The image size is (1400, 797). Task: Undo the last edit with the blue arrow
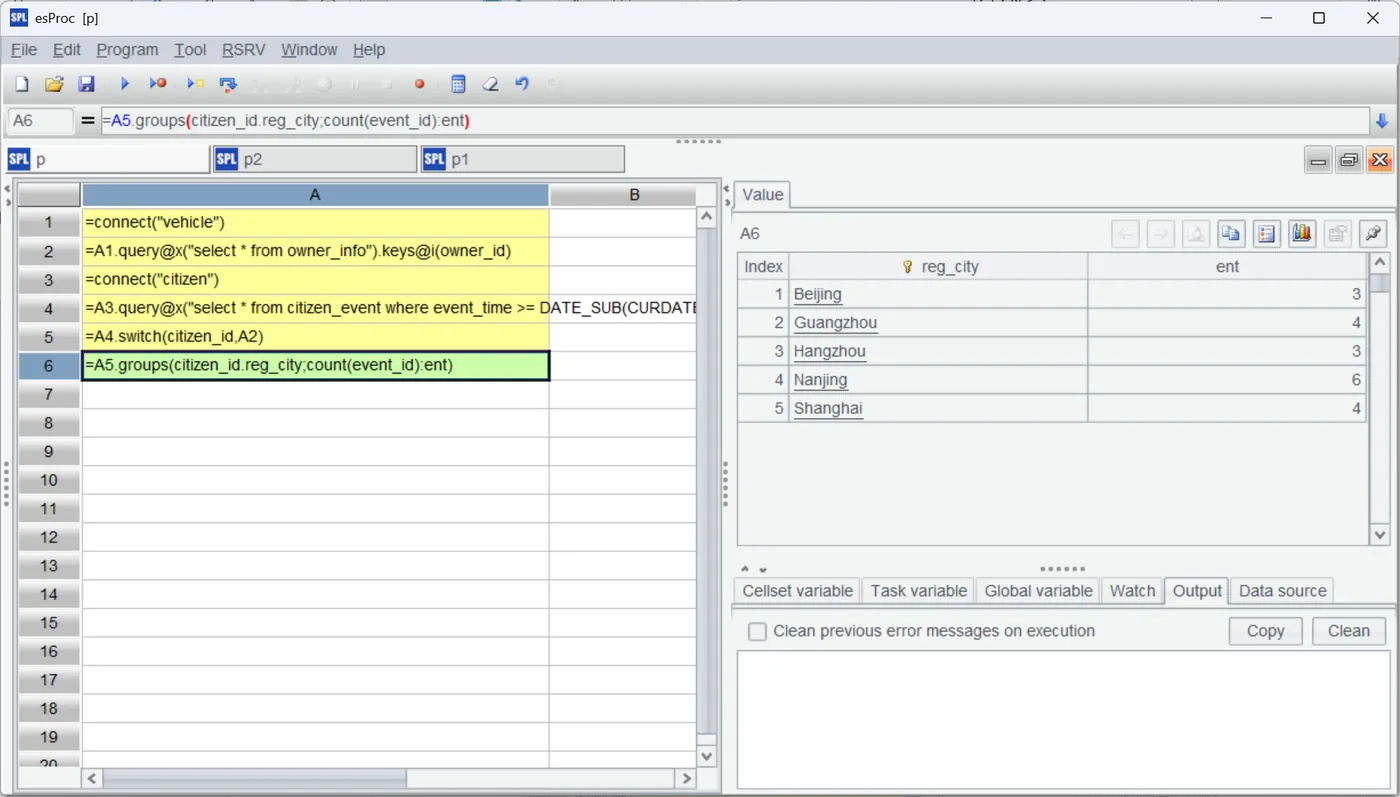point(521,84)
